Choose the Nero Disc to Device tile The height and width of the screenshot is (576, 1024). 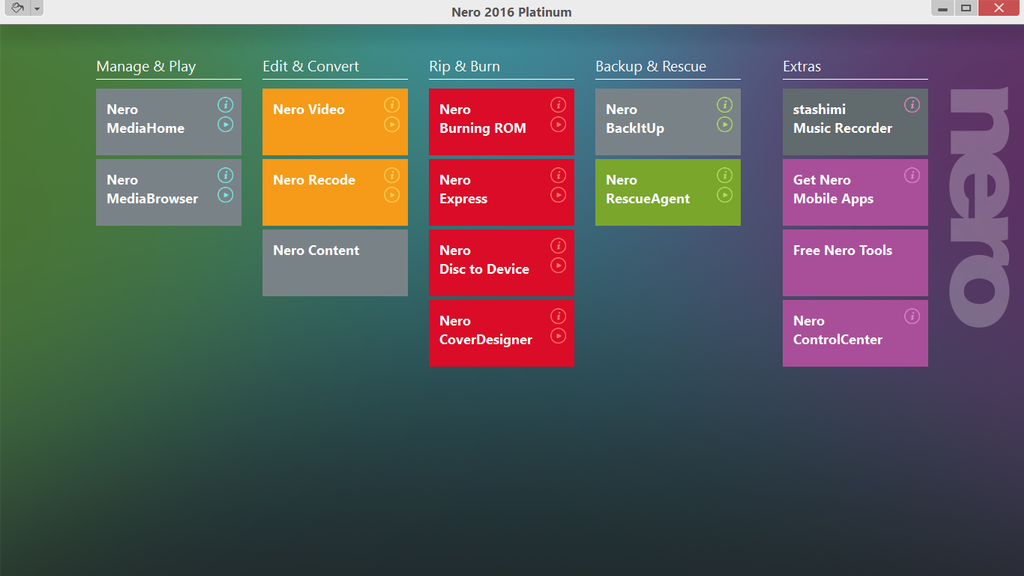(x=502, y=263)
